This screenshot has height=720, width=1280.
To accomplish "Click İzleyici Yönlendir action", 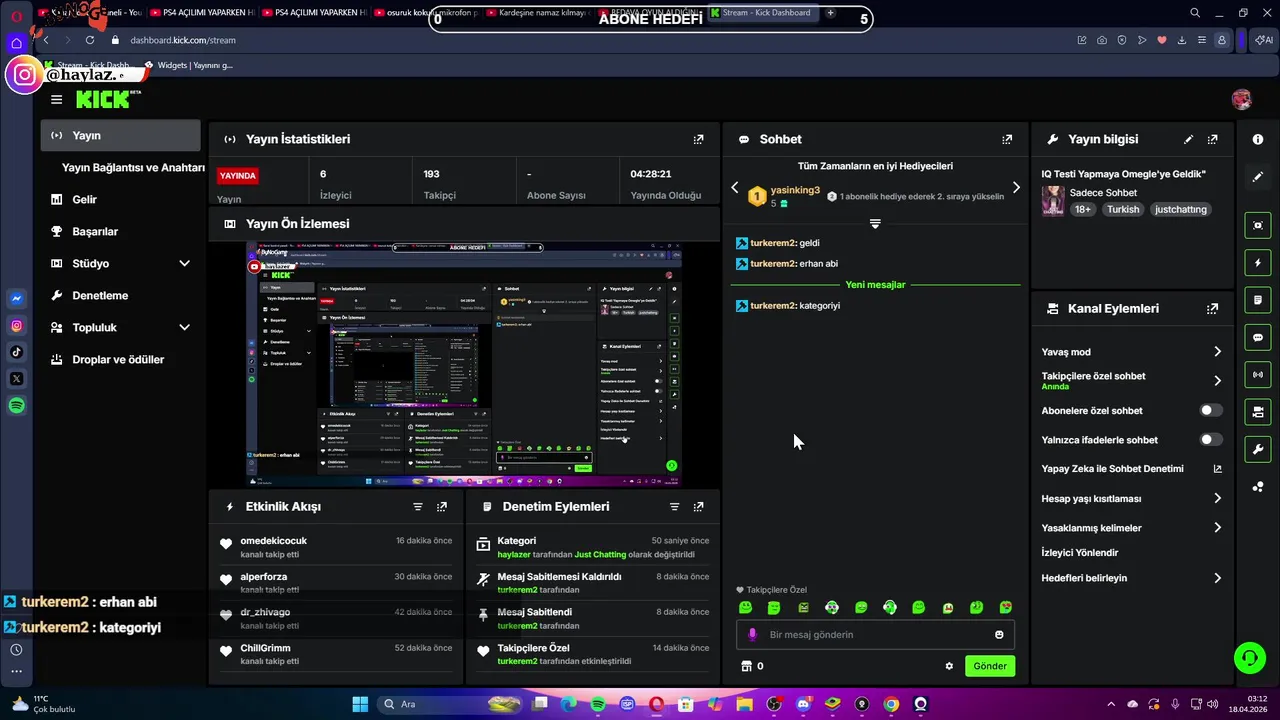I will click(x=1080, y=552).
